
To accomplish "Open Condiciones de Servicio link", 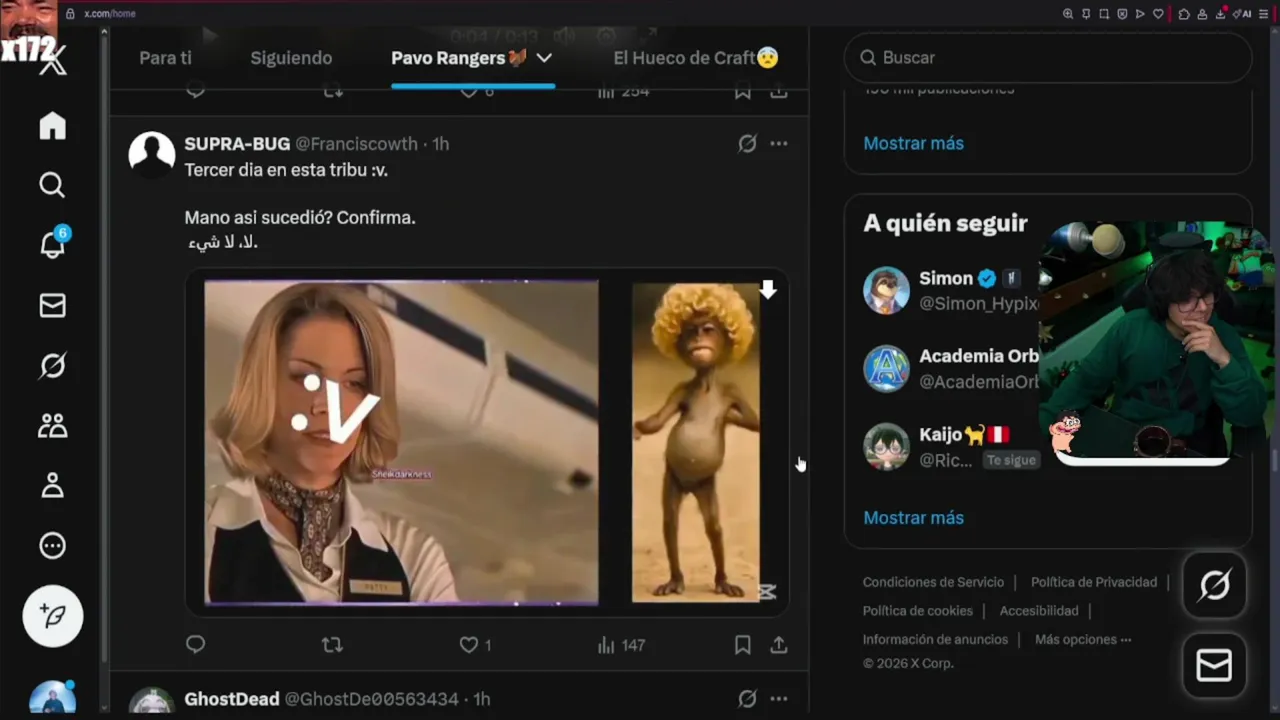I will point(933,582).
